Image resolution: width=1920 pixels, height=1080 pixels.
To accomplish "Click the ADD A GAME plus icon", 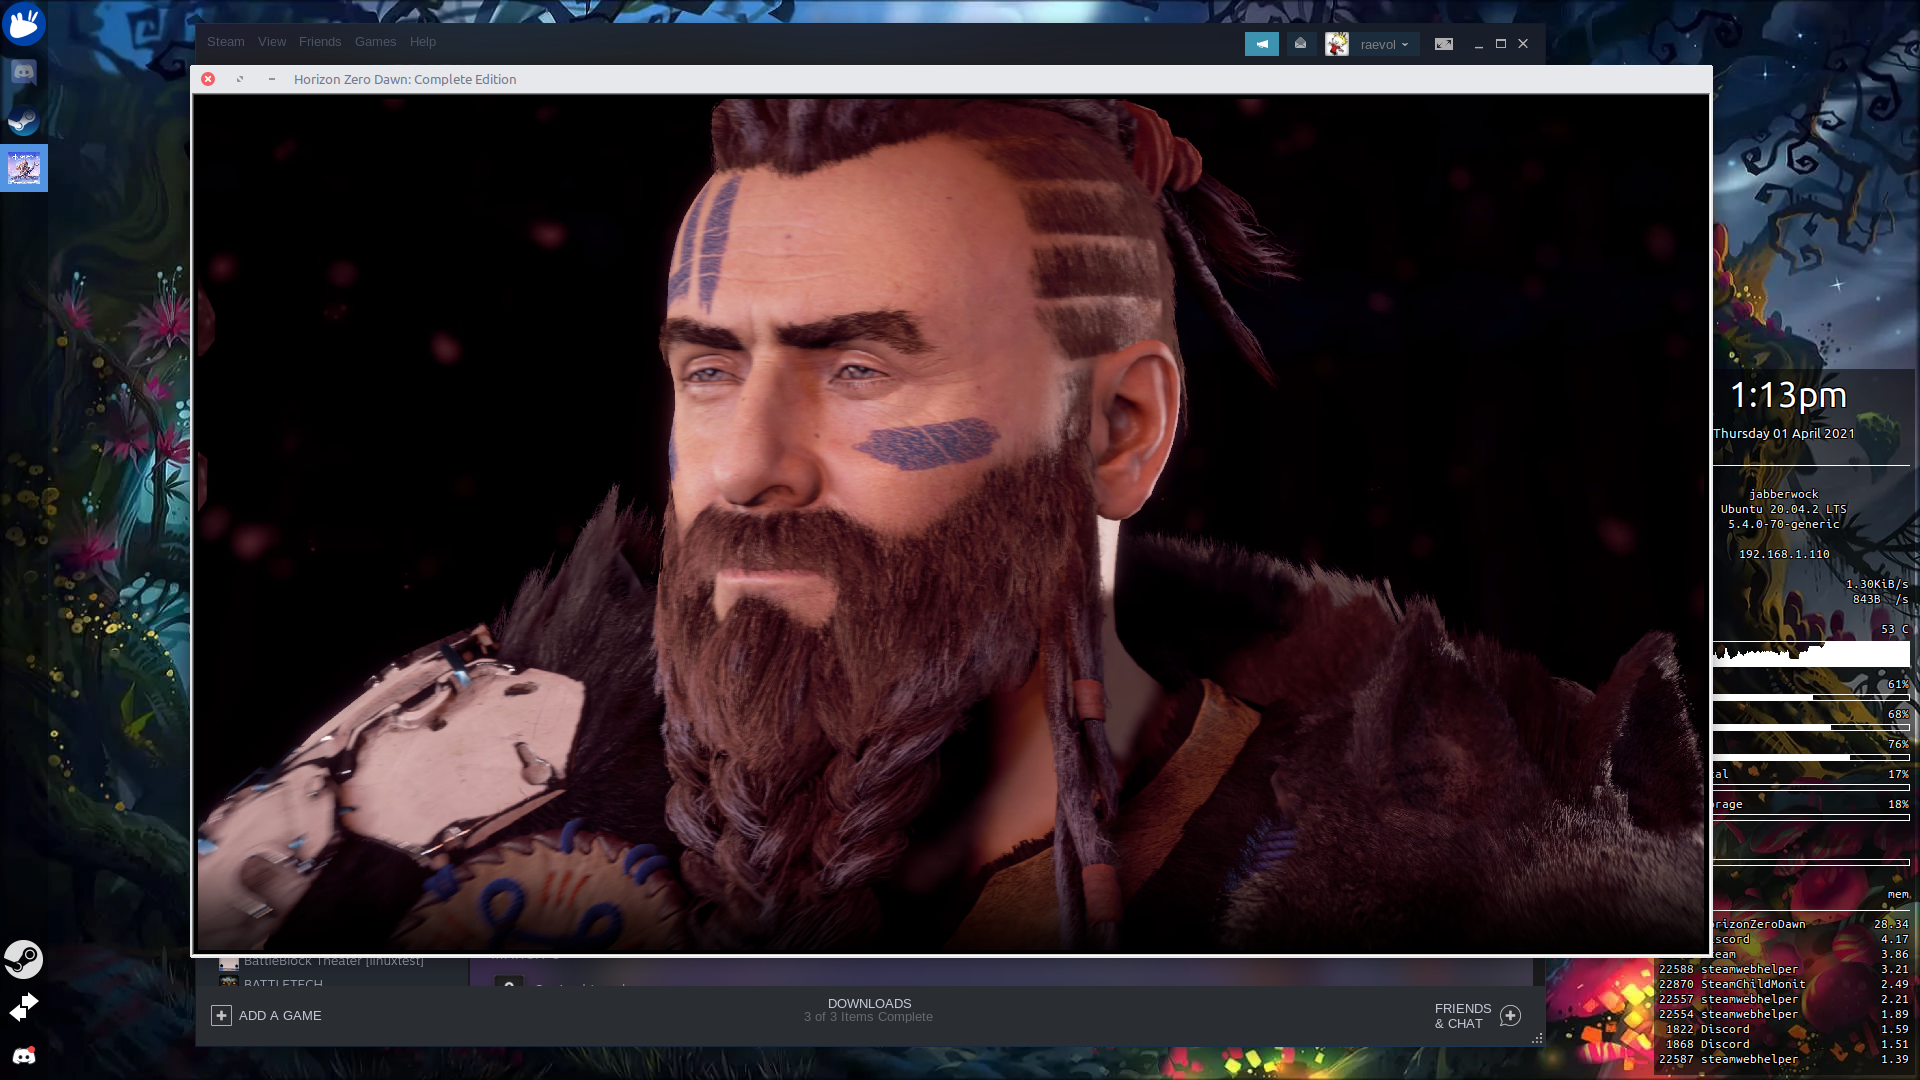I will 221,1016.
